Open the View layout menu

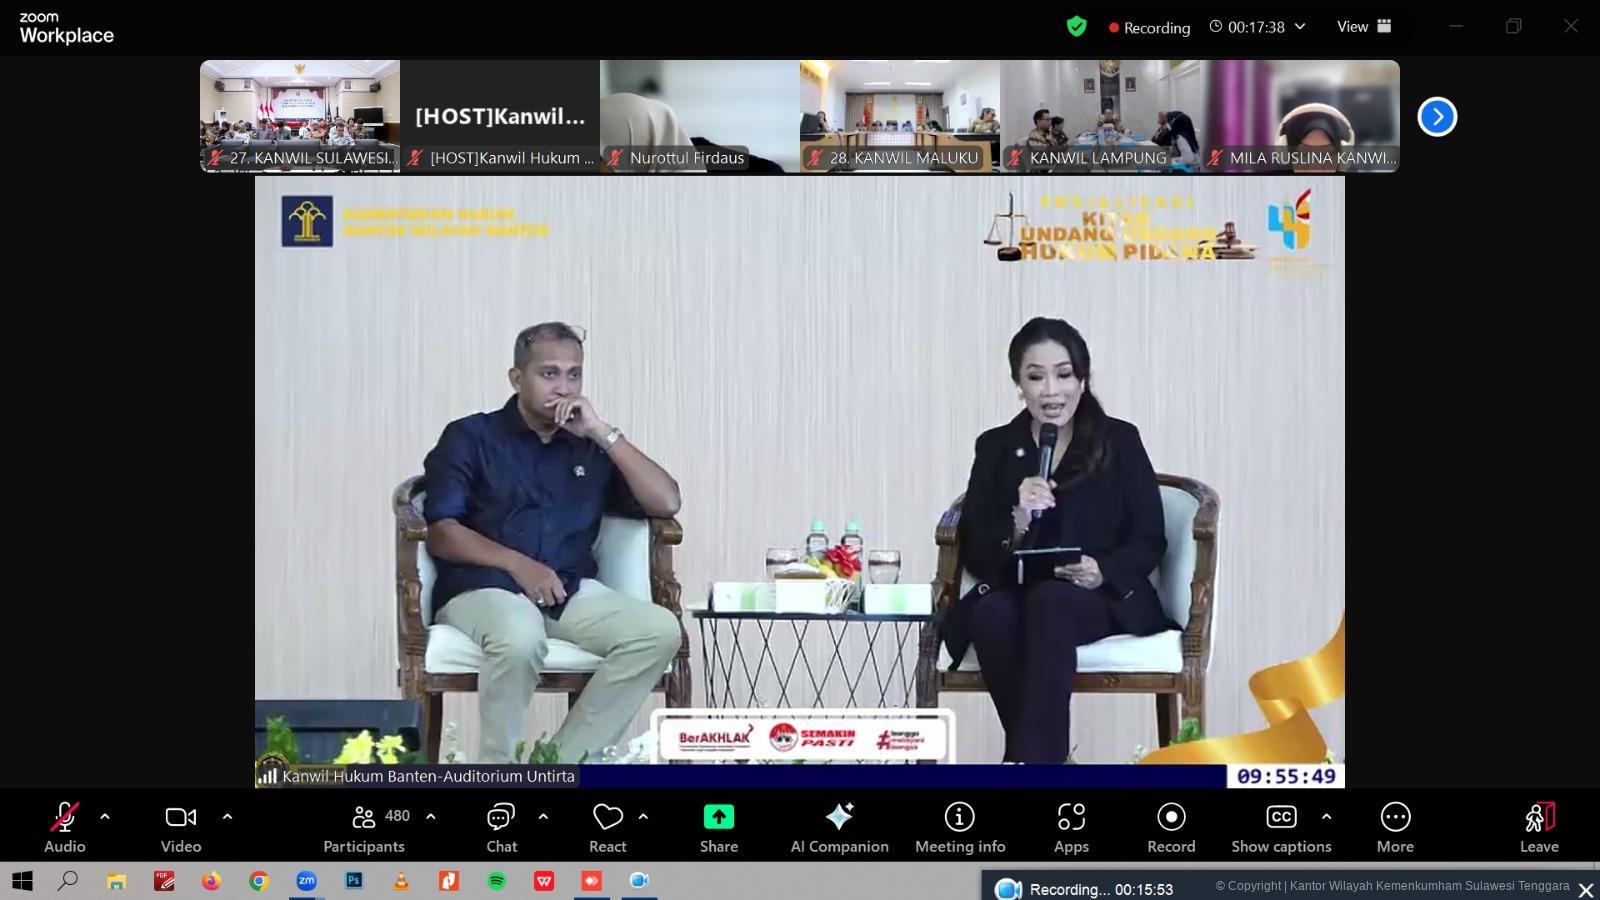[1364, 27]
